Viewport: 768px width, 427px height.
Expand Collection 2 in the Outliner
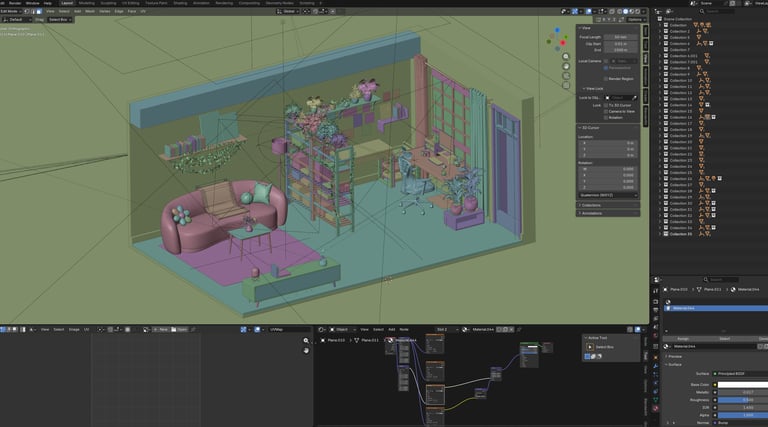click(660, 31)
